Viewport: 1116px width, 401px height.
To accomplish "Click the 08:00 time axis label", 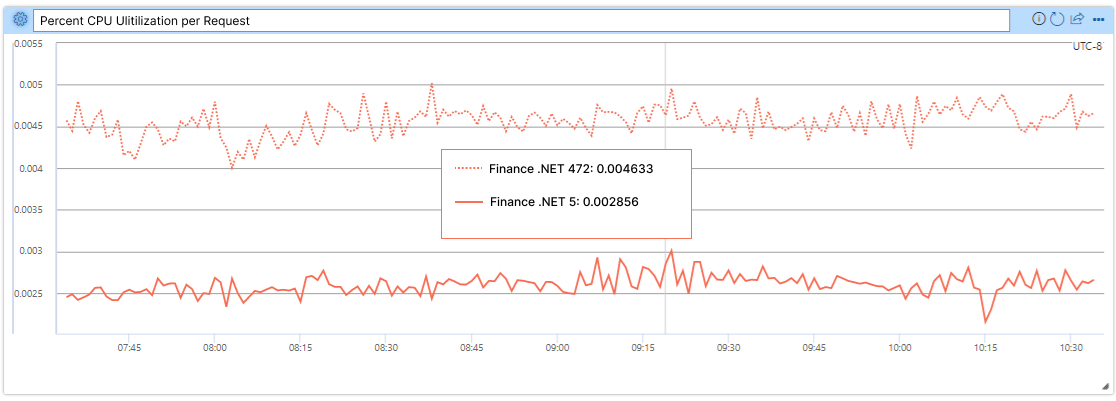I will click(214, 348).
